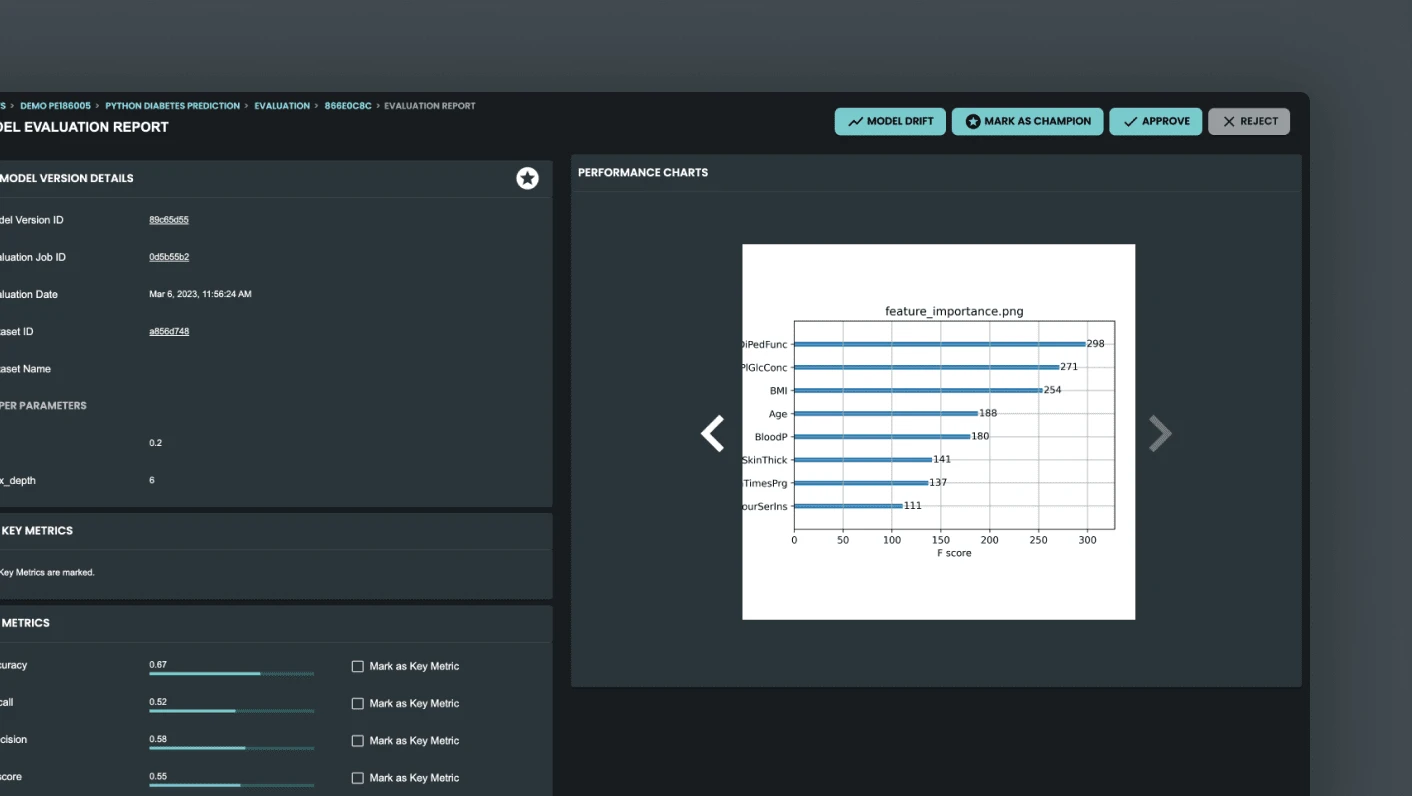The width and height of the screenshot is (1412, 796).
Task: Click the depth hyperparameter value 6
Action: tap(152, 480)
